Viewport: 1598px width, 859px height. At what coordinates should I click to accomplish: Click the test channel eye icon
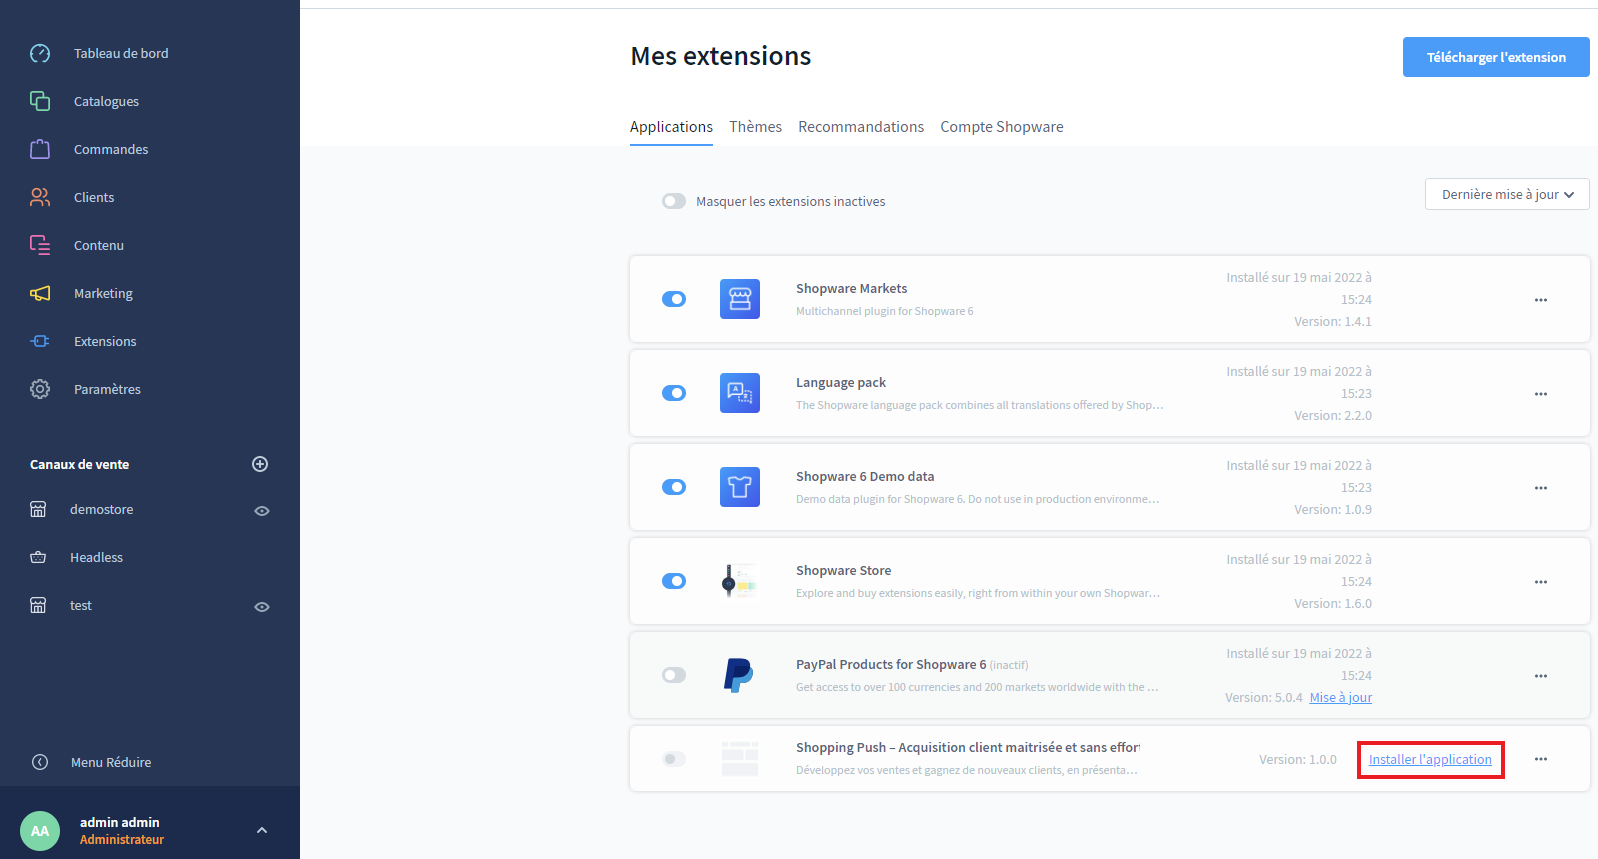coord(262,607)
